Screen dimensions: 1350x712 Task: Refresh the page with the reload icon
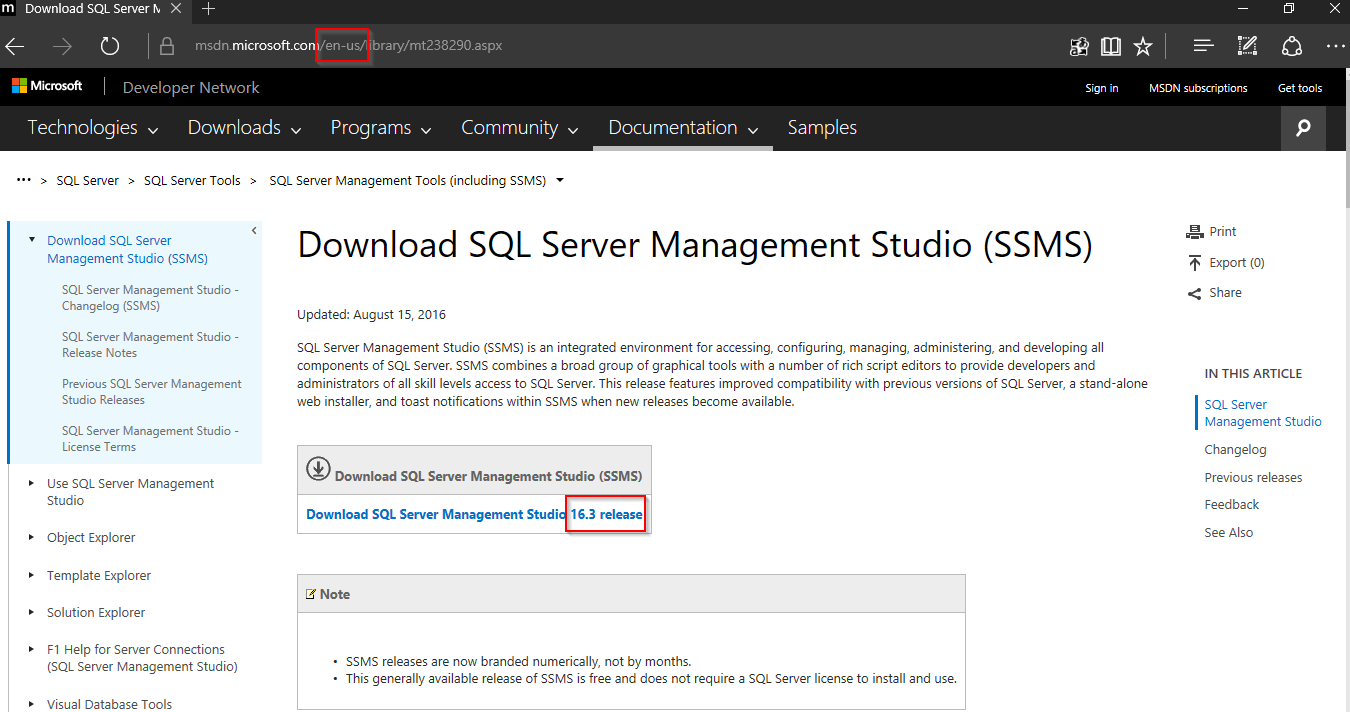coord(110,46)
